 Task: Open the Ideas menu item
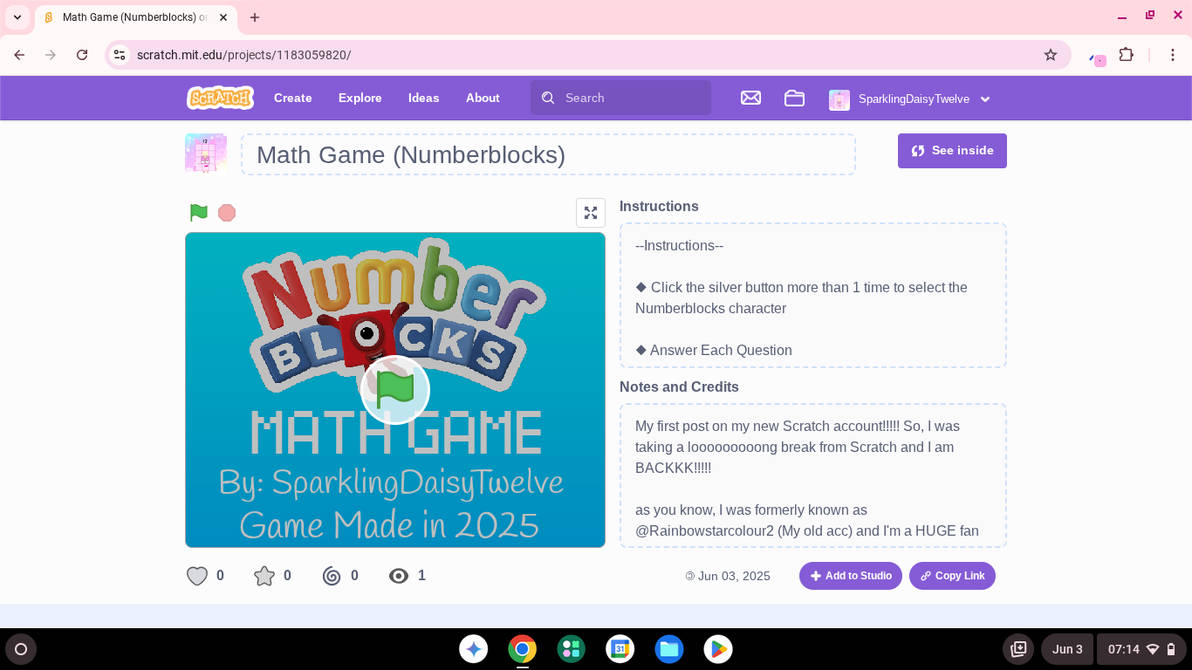pyautogui.click(x=423, y=98)
